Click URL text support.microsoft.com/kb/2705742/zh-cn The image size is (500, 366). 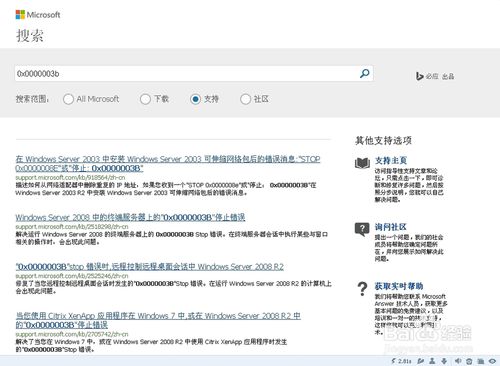pyautogui.click(x=72, y=334)
